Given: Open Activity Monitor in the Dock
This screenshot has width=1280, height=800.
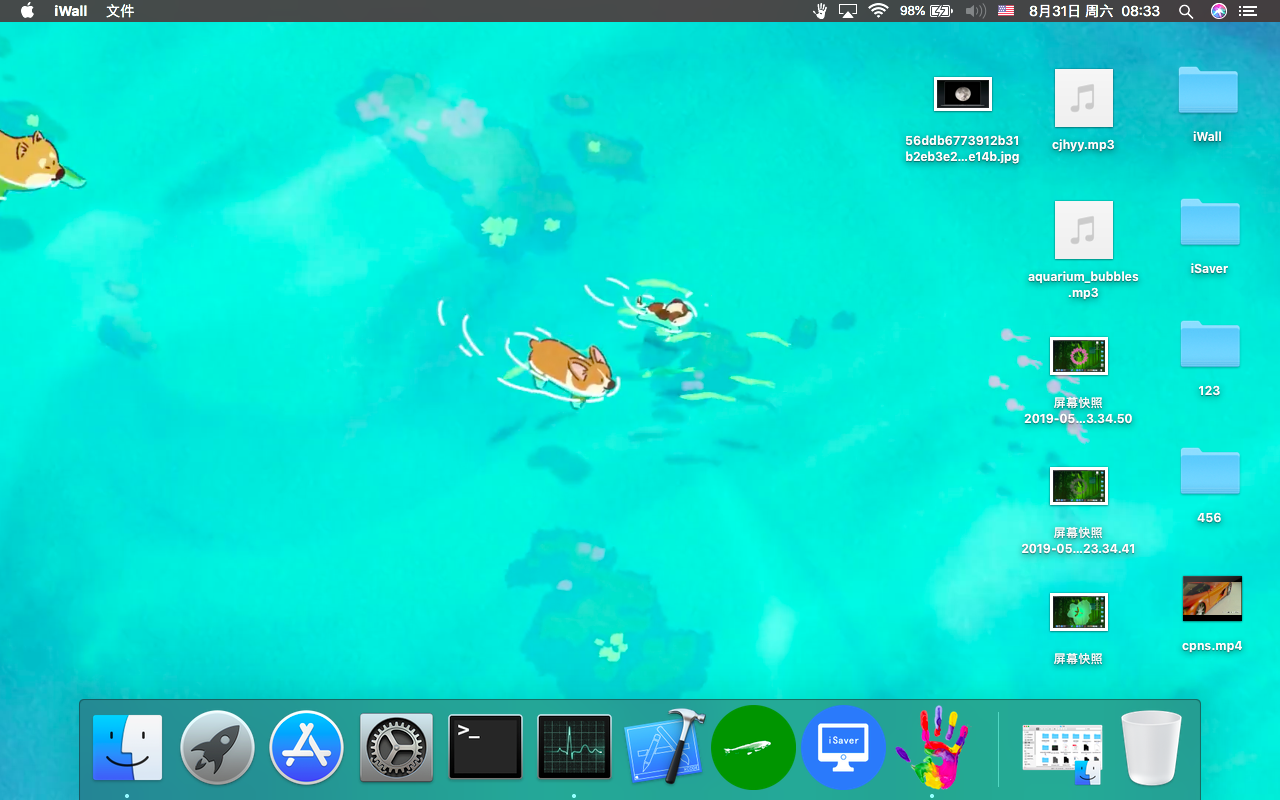Looking at the screenshot, I should pos(574,747).
